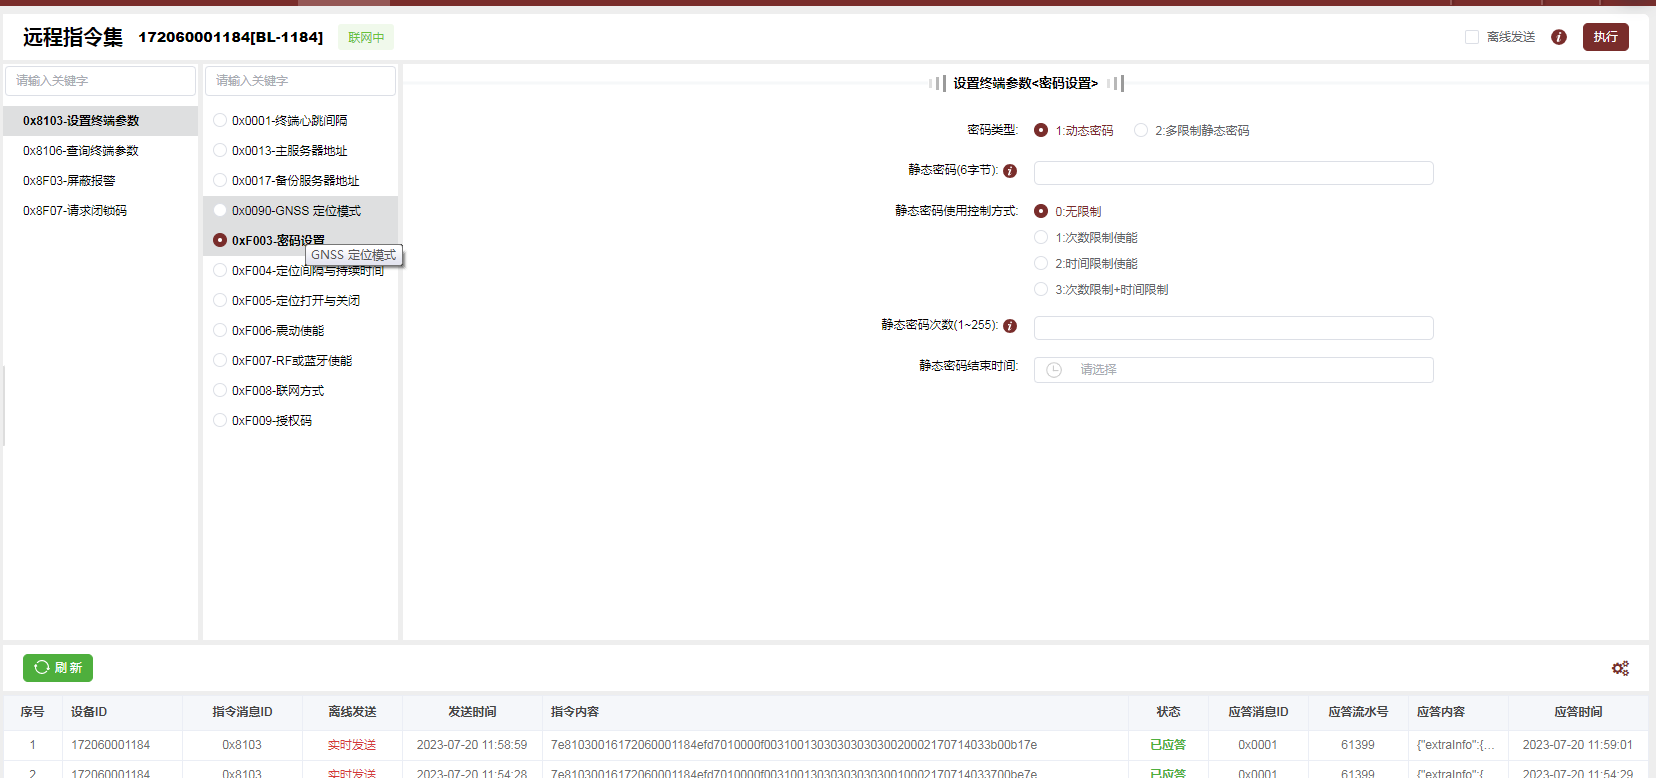This screenshot has width=1656, height=778.
Task: Click the info icon beside 离线发送
Action: [x=1558, y=37]
